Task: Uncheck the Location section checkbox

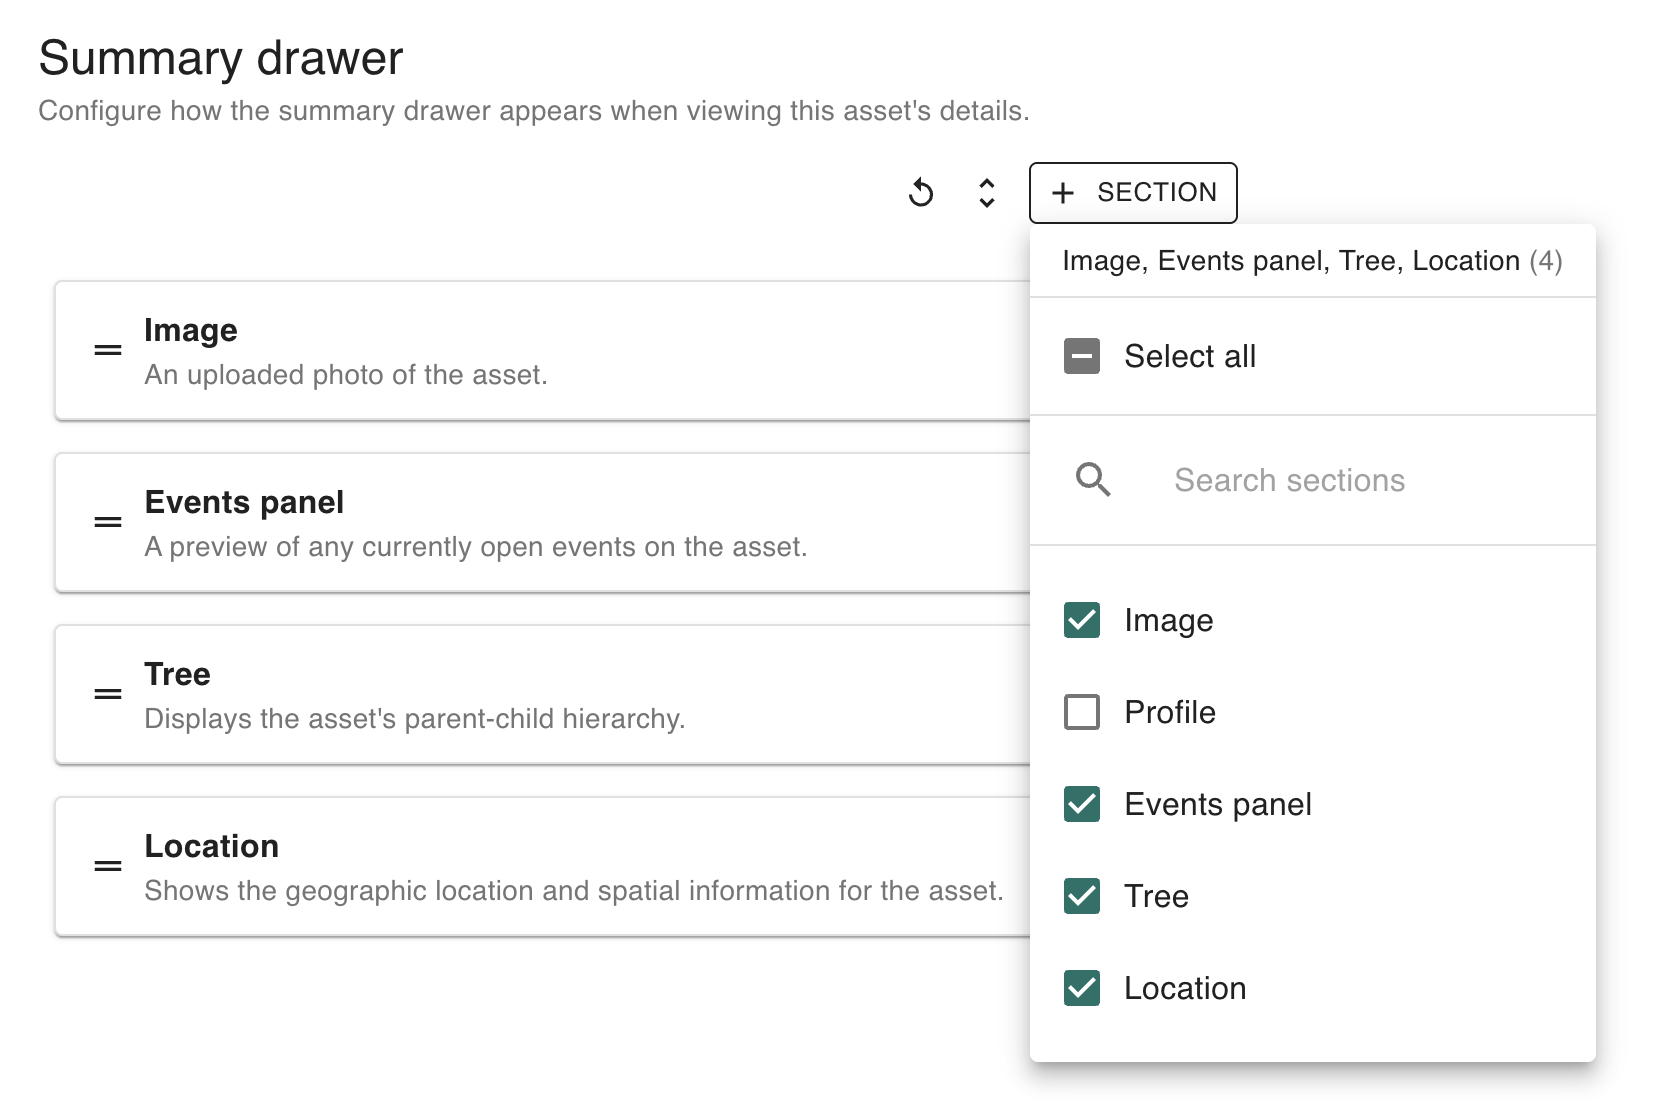Action: tap(1082, 988)
